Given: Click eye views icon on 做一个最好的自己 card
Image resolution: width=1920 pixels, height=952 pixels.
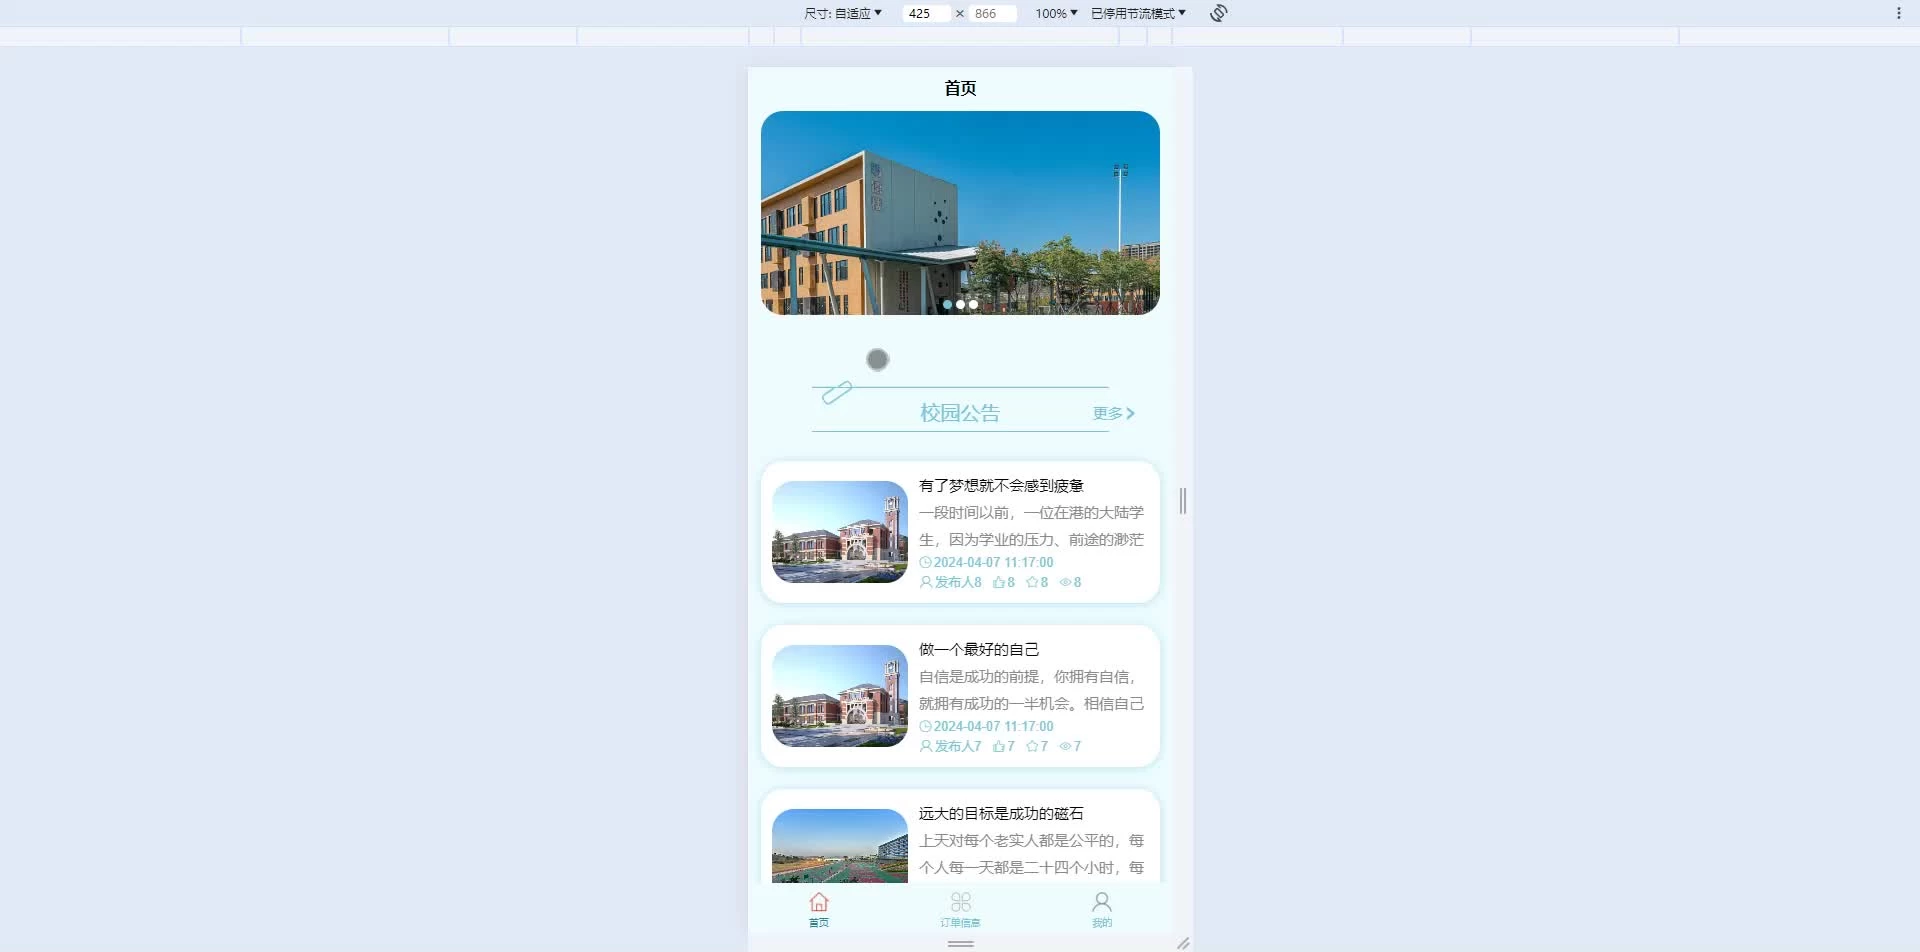Looking at the screenshot, I should (x=1065, y=746).
